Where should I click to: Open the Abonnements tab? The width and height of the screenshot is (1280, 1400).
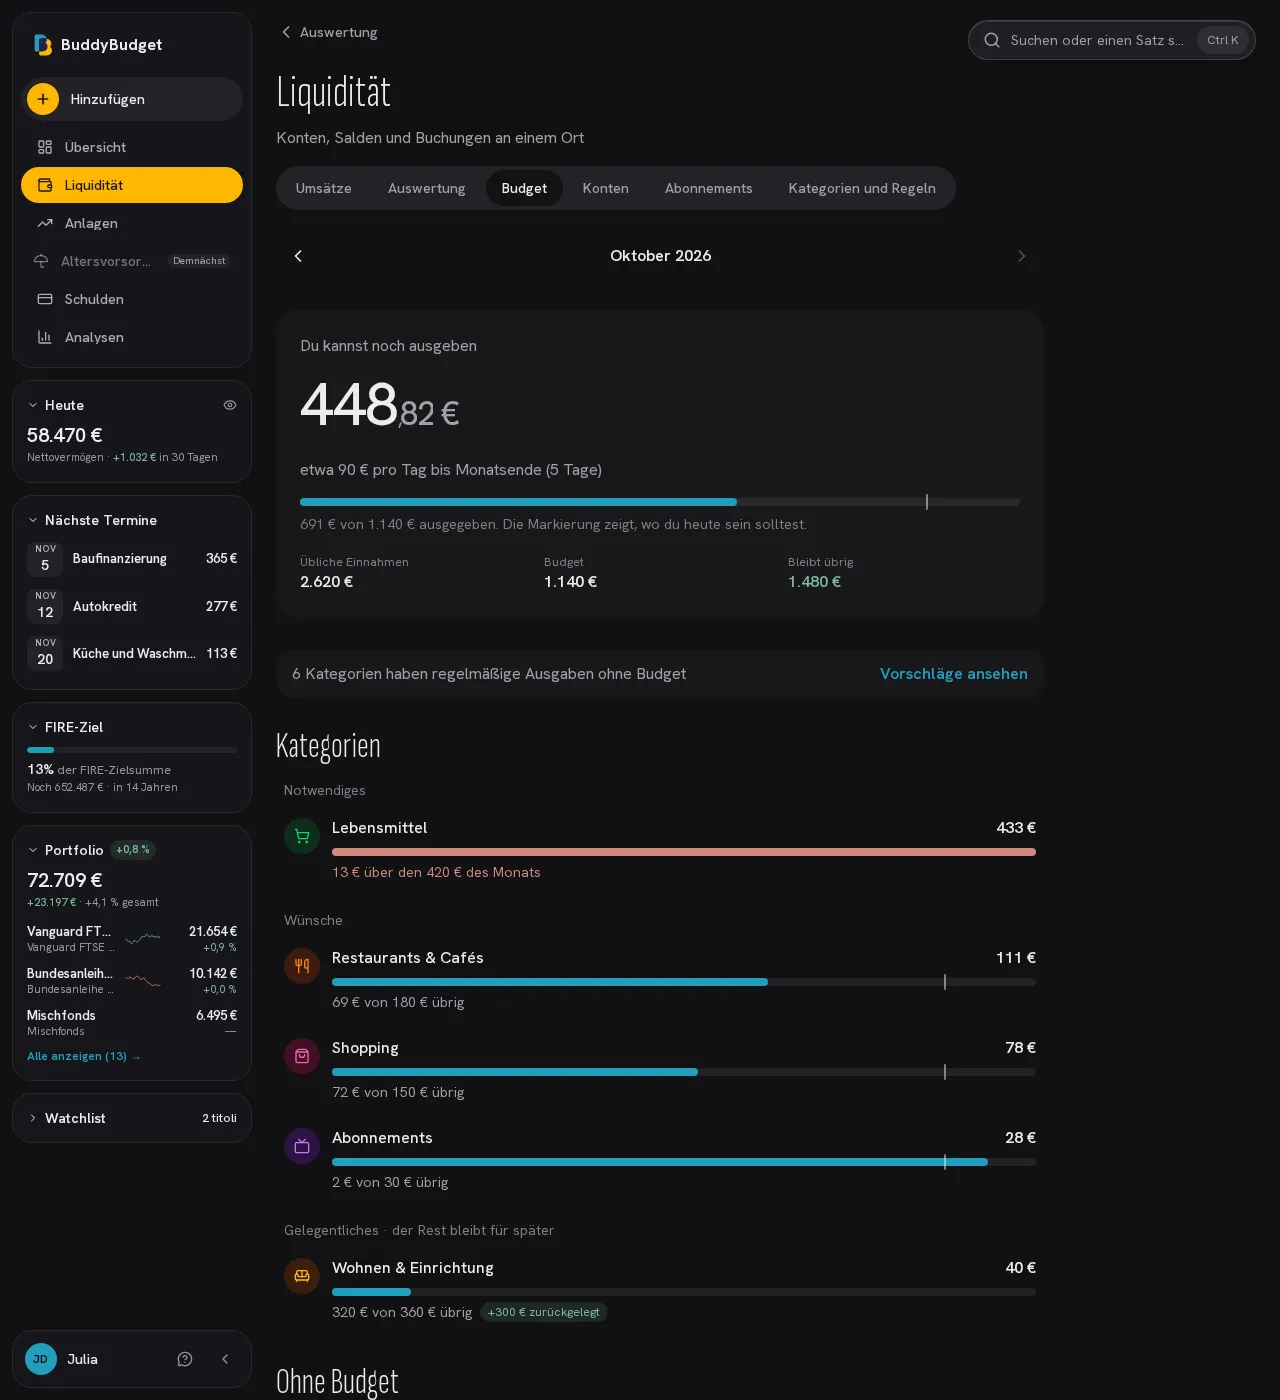click(709, 188)
